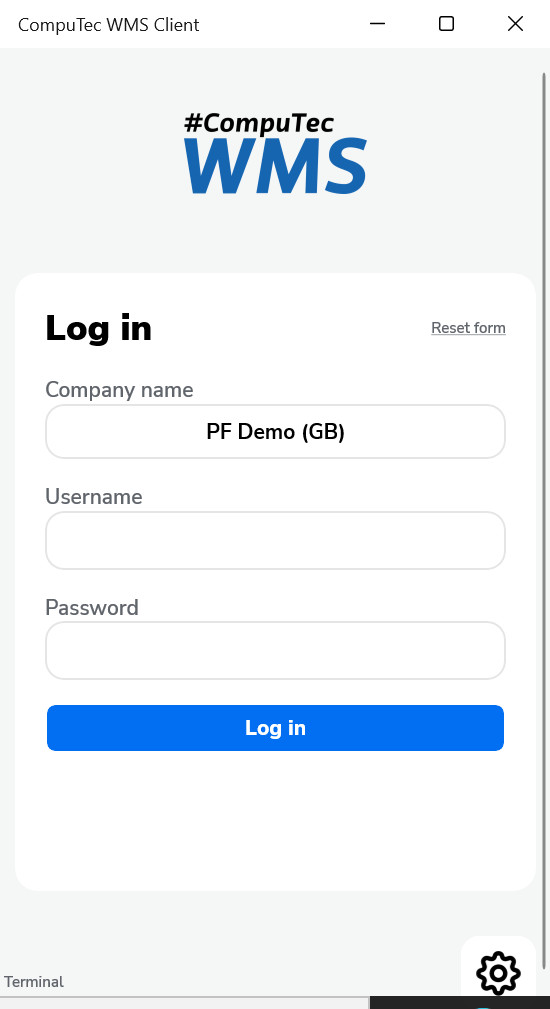The image size is (550, 1009).
Task: Minimize the CompuTec WMS Client window
Action: pos(378,24)
